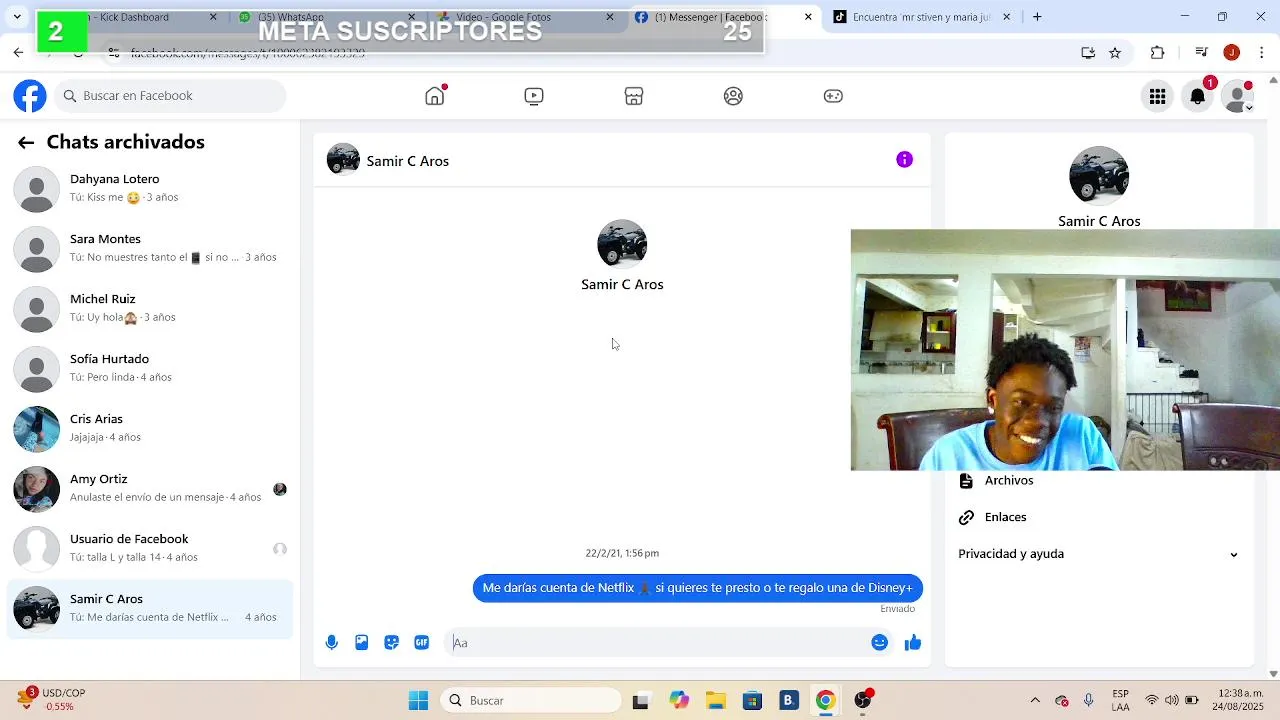Open Cris Arias archived chat
The width and height of the screenshot is (1280, 720).
coord(150,428)
